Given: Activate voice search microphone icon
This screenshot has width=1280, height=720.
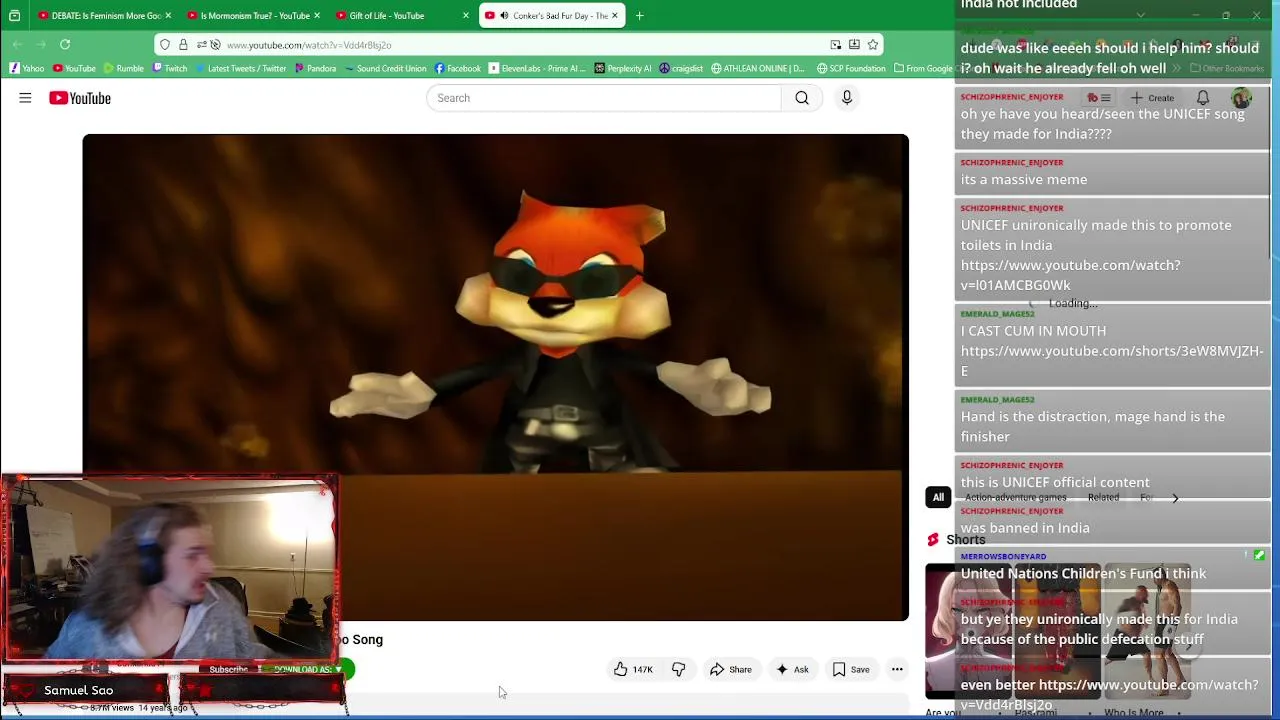Looking at the screenshot, I should pos(846,98).
